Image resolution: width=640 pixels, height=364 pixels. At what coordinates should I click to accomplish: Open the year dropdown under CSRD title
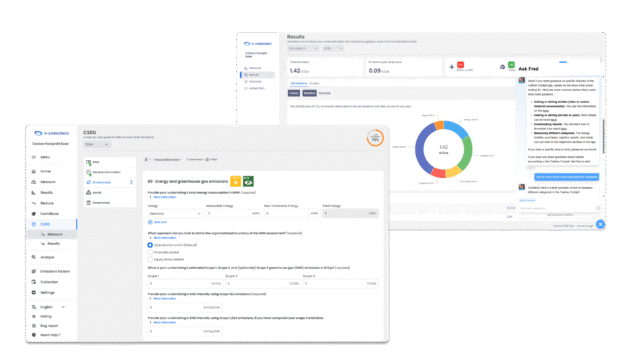[x=97, y=145]
